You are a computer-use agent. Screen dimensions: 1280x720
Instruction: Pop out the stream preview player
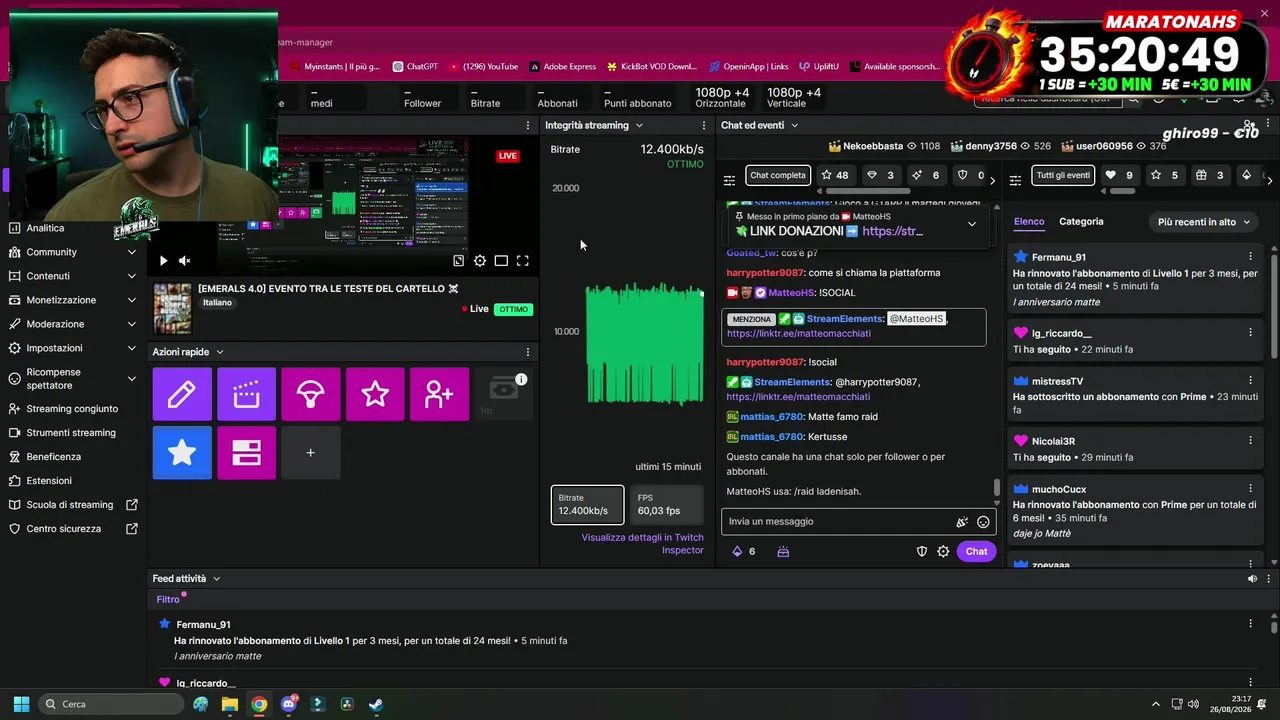[459, 261]
